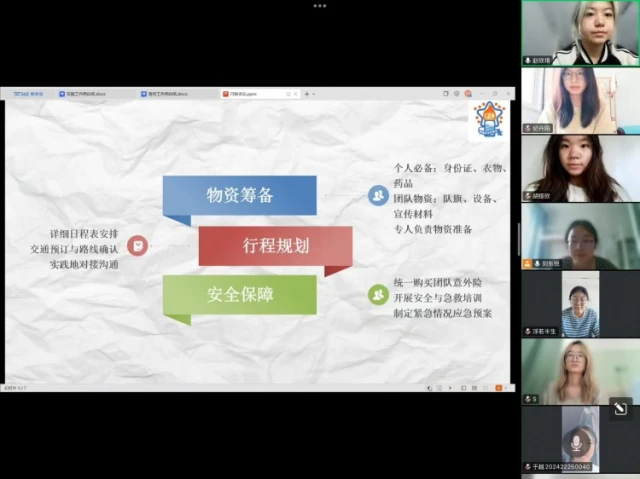Switch to the first docx document tab
The image size is (640, 479).
click(84, 94)
